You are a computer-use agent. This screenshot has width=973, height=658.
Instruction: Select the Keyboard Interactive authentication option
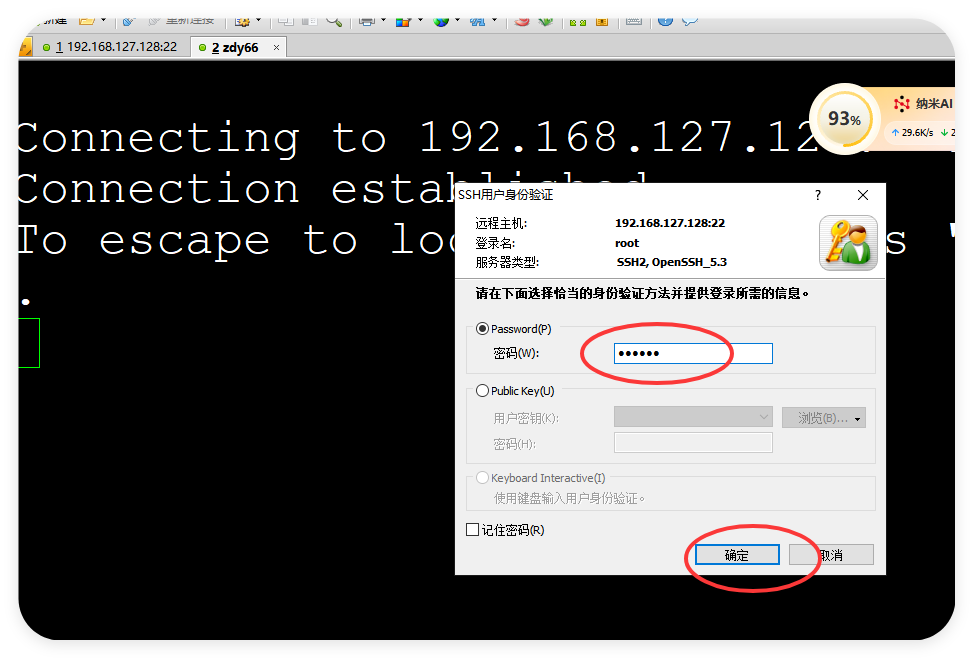(483, 477)
